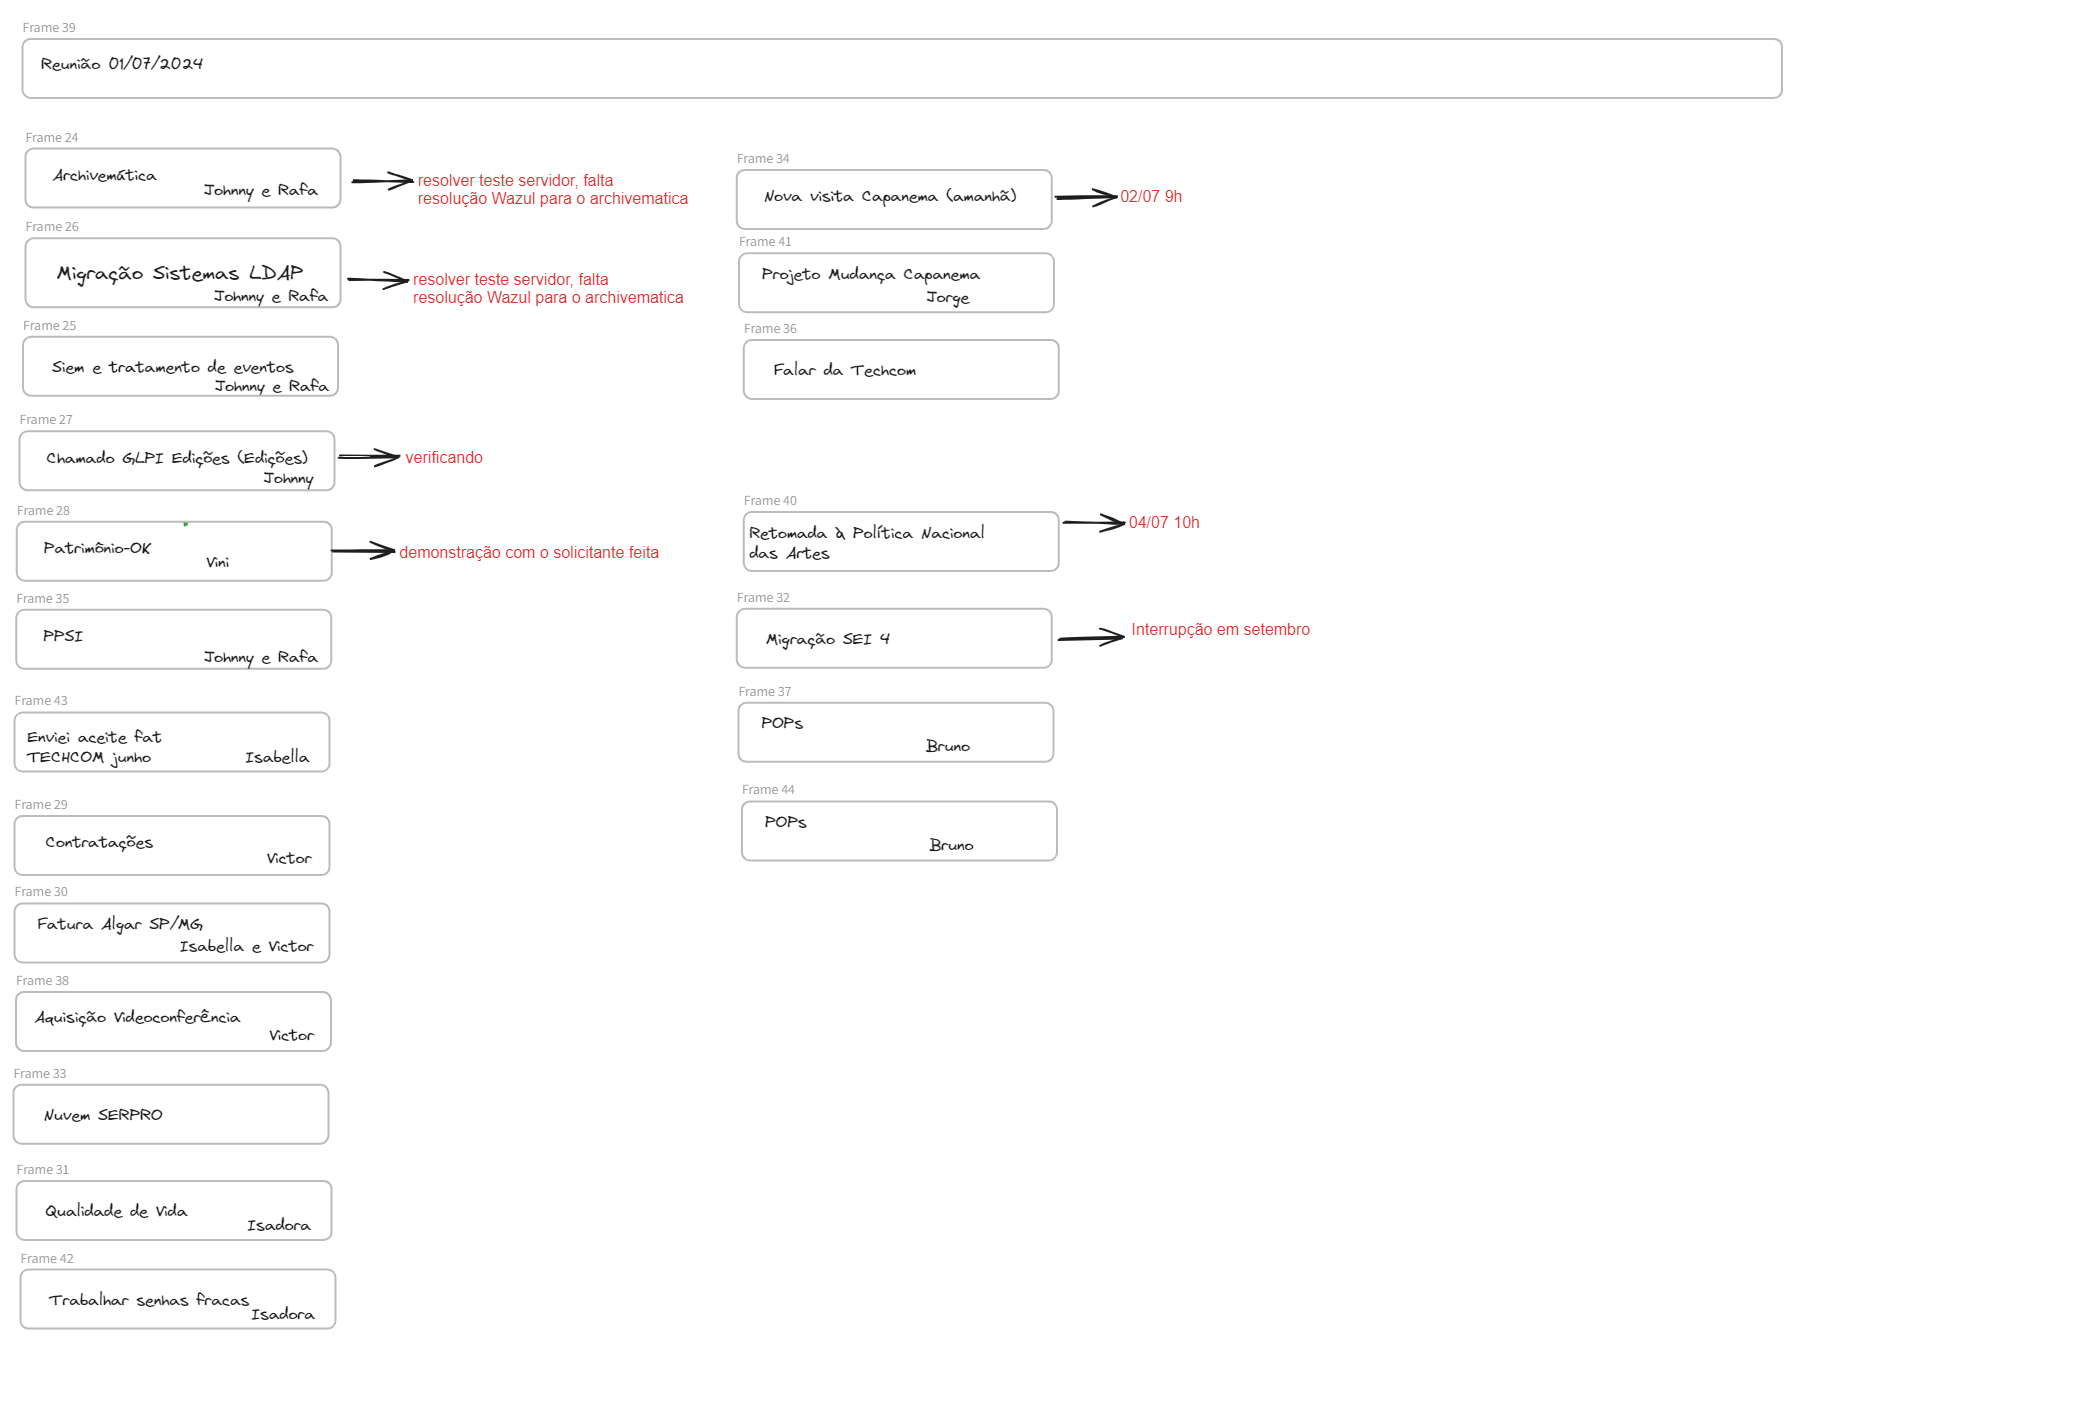Select 'Trabalhar senhas fracas' text

tap(149, 1300)
